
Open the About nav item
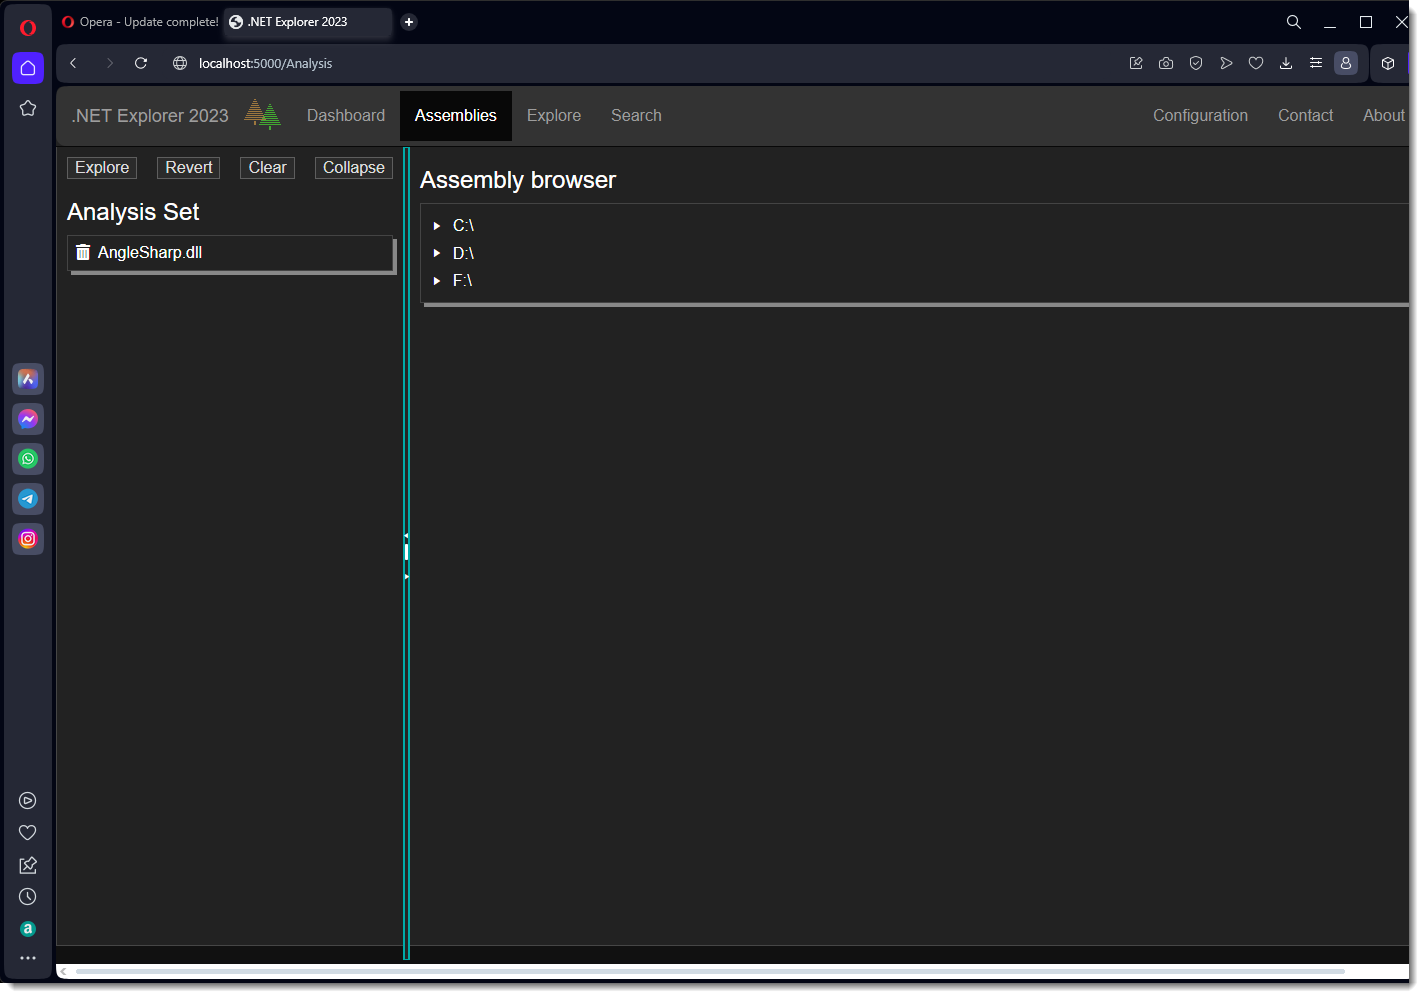tap(1383, 116)
